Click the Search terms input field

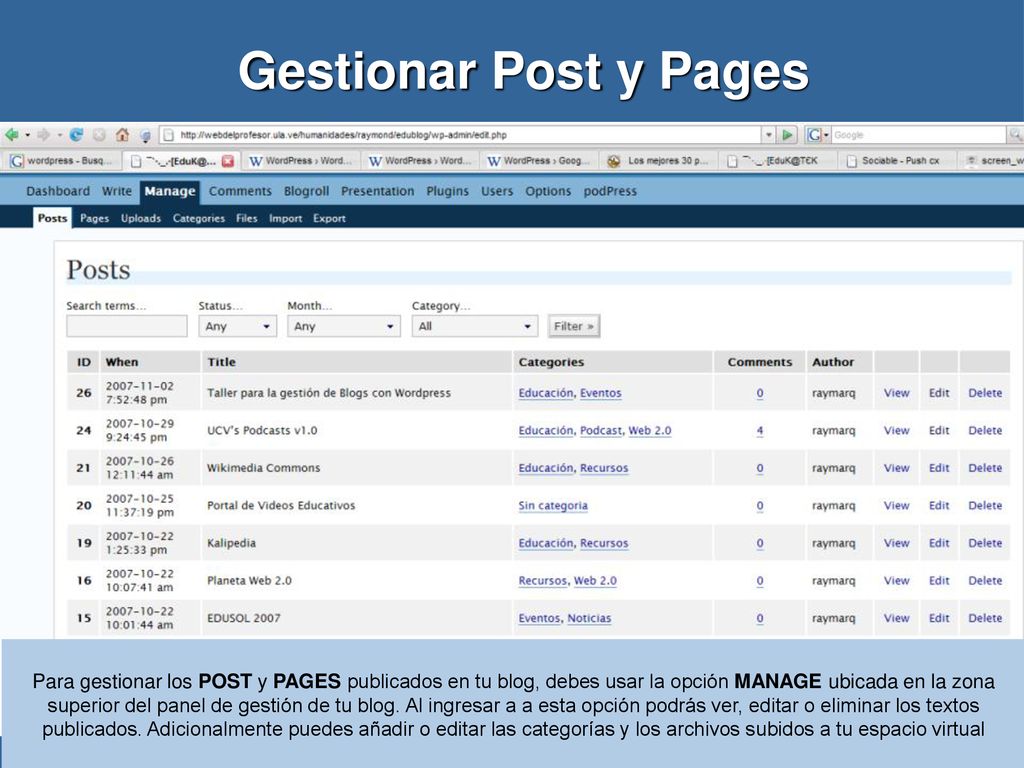tap(127, 326)
